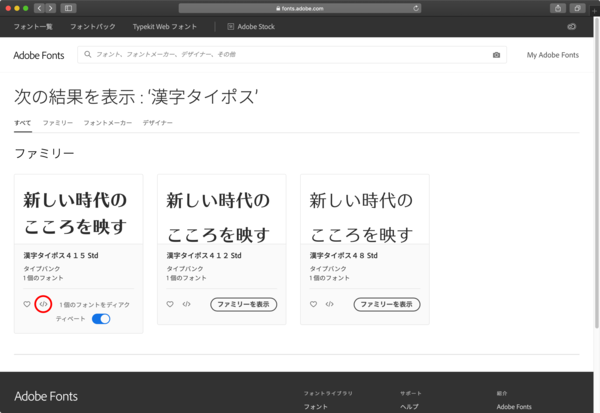600x413 pixels.
Task: Open the Safari share button
Action: [558, 8]
